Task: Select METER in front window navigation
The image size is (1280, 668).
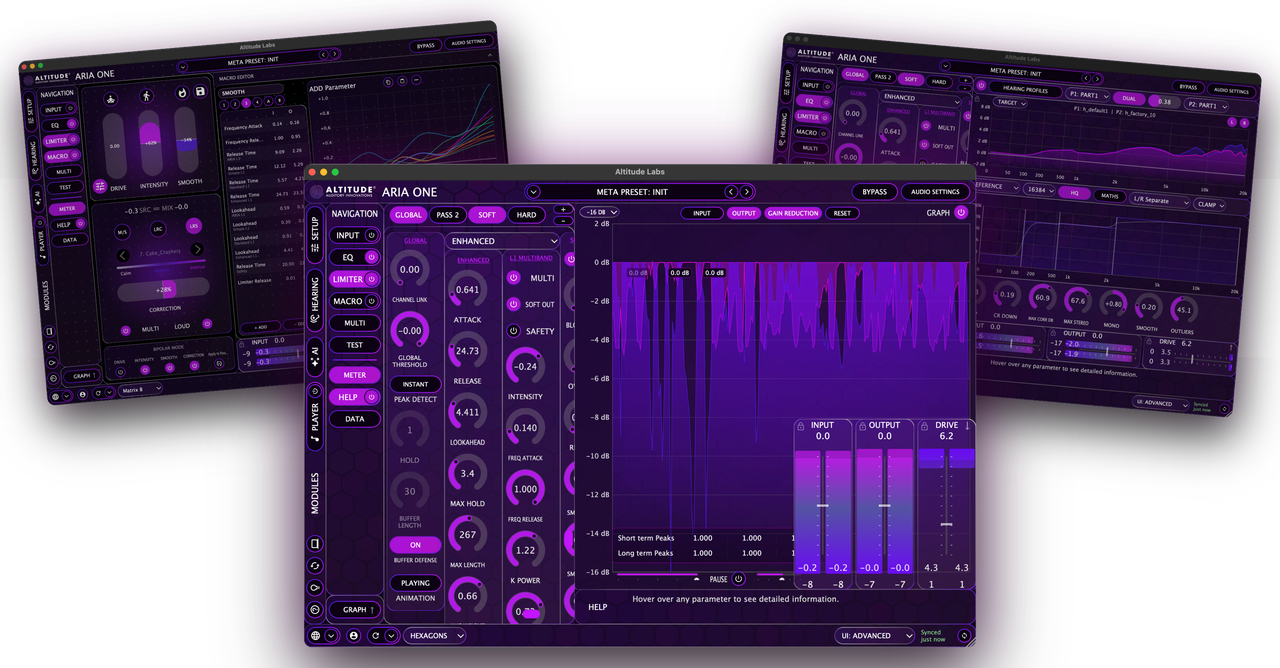Action: coord(355,375)
